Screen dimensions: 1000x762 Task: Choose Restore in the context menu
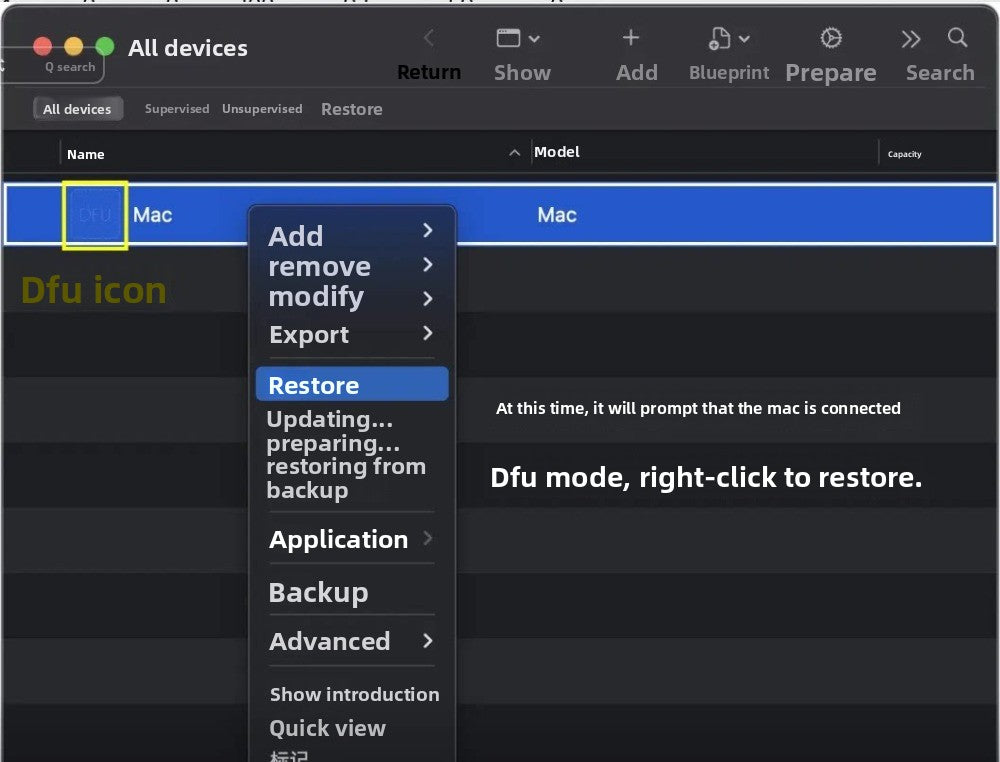352,385
